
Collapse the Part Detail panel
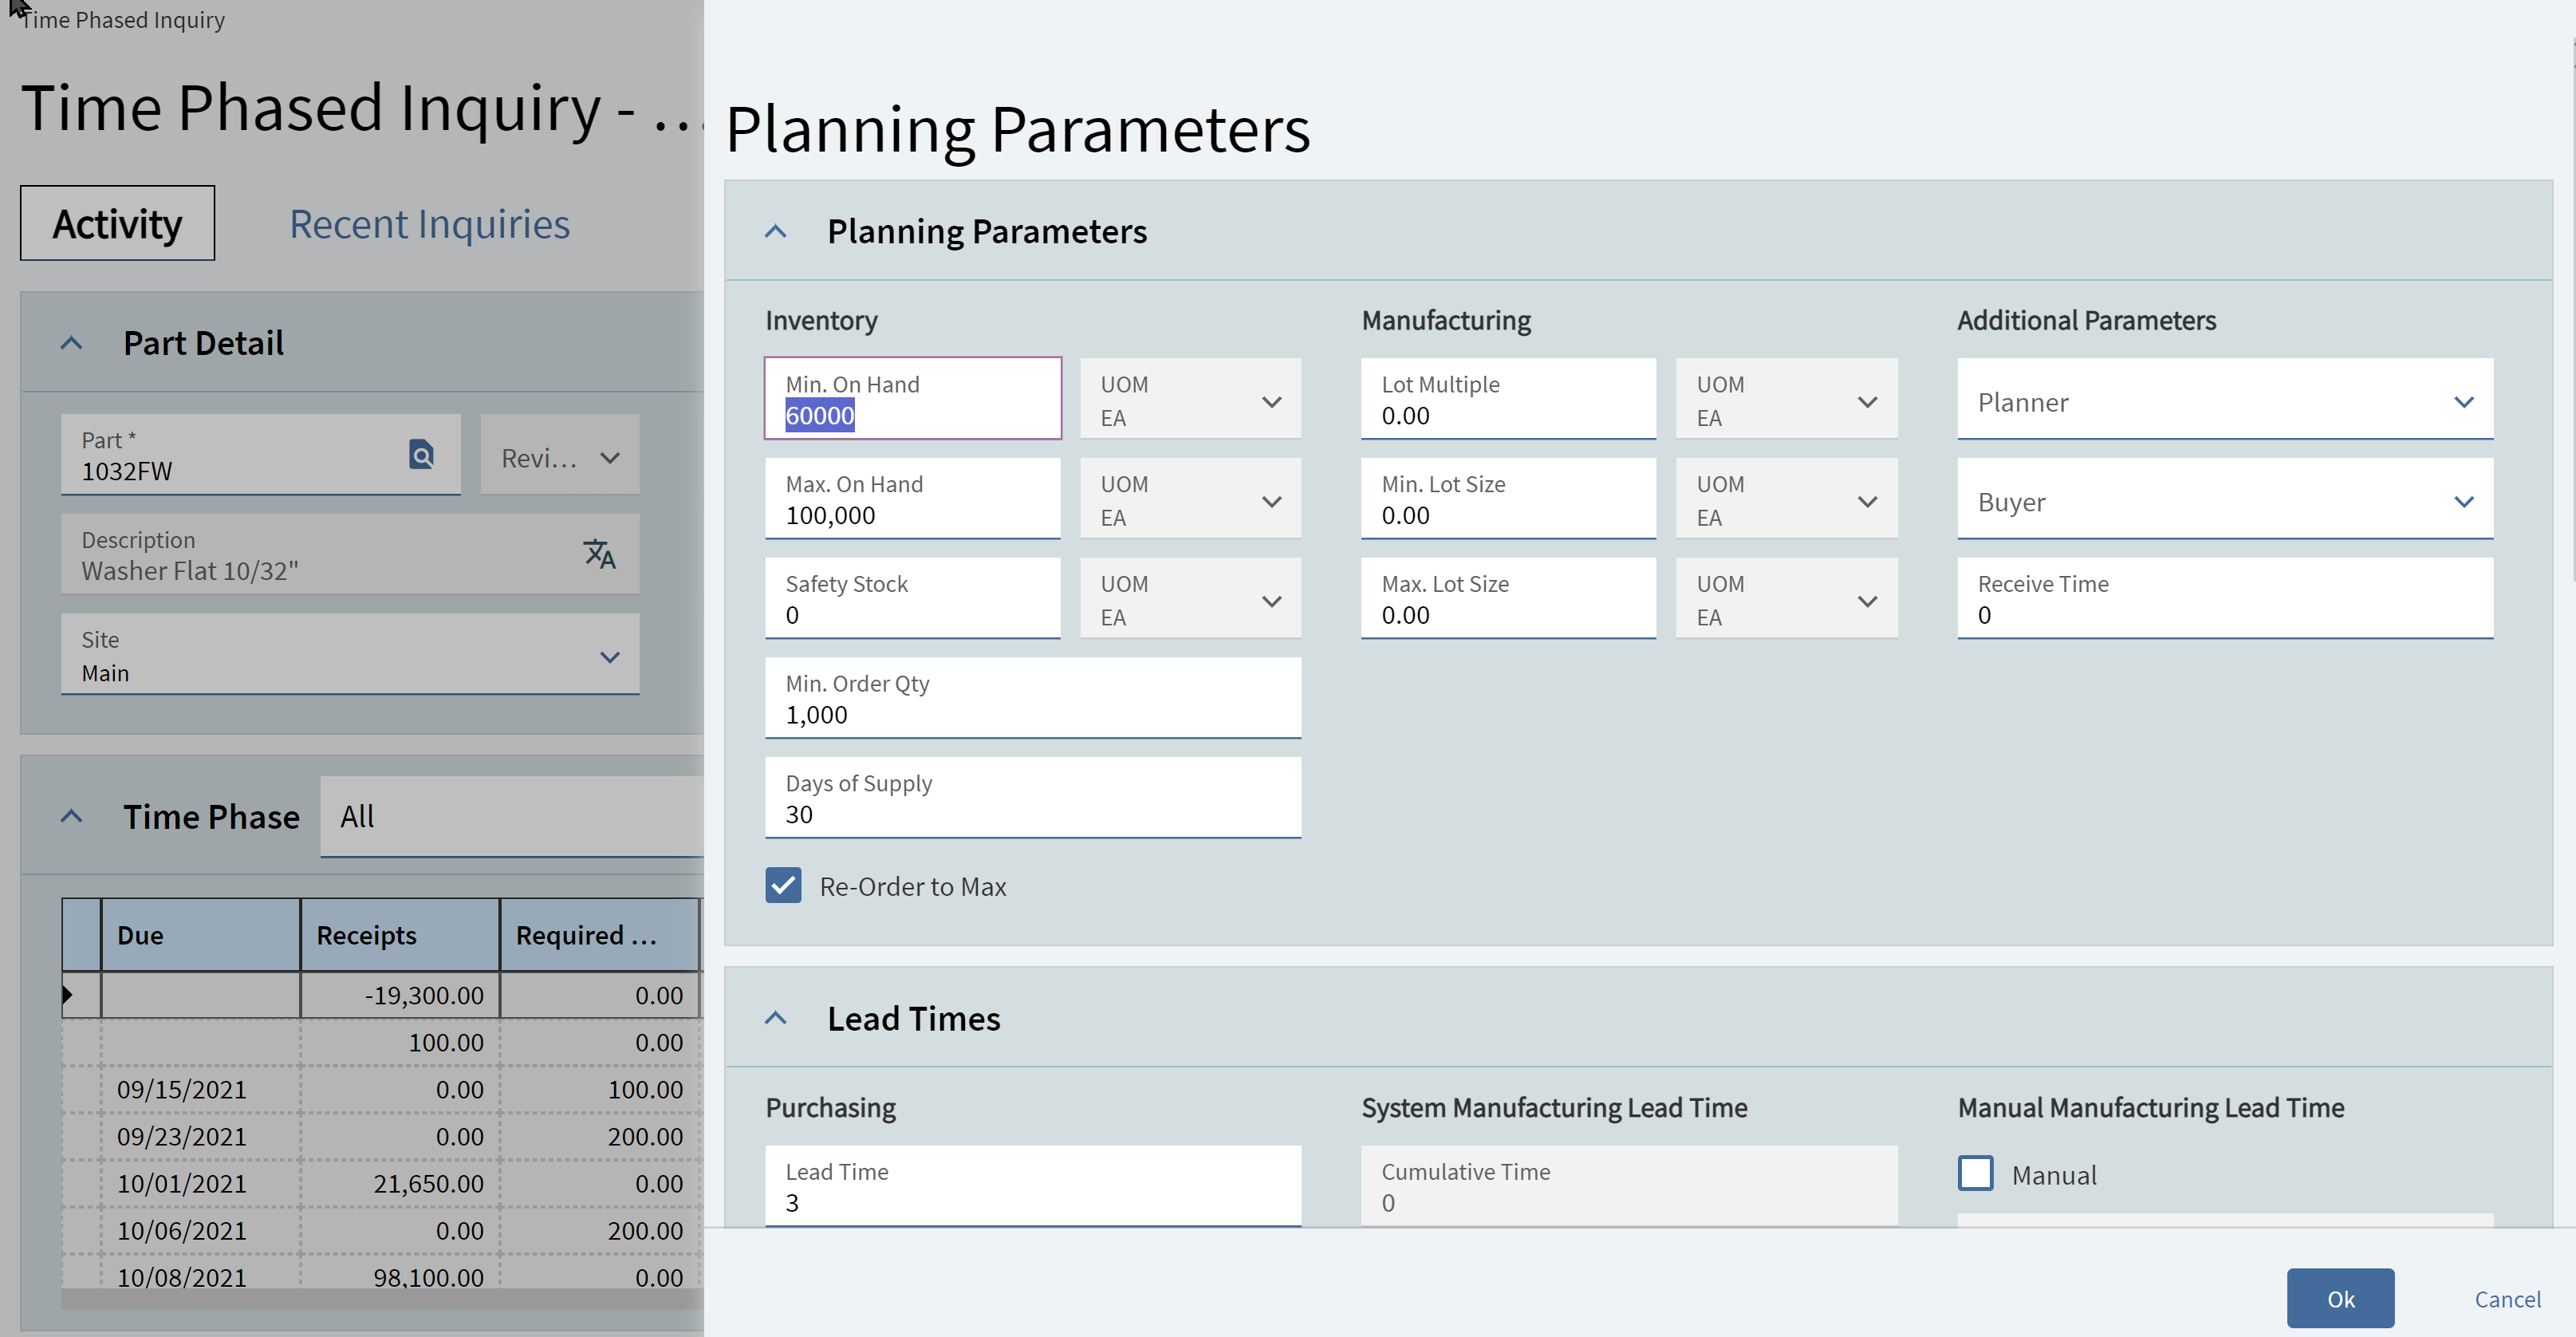pyautogui.click(x=71, y=344)
